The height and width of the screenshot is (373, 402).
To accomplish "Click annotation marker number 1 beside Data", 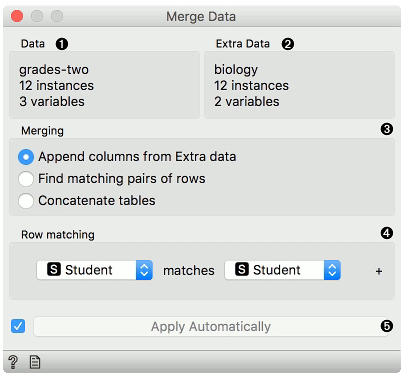I will click(x=62, y=44).
